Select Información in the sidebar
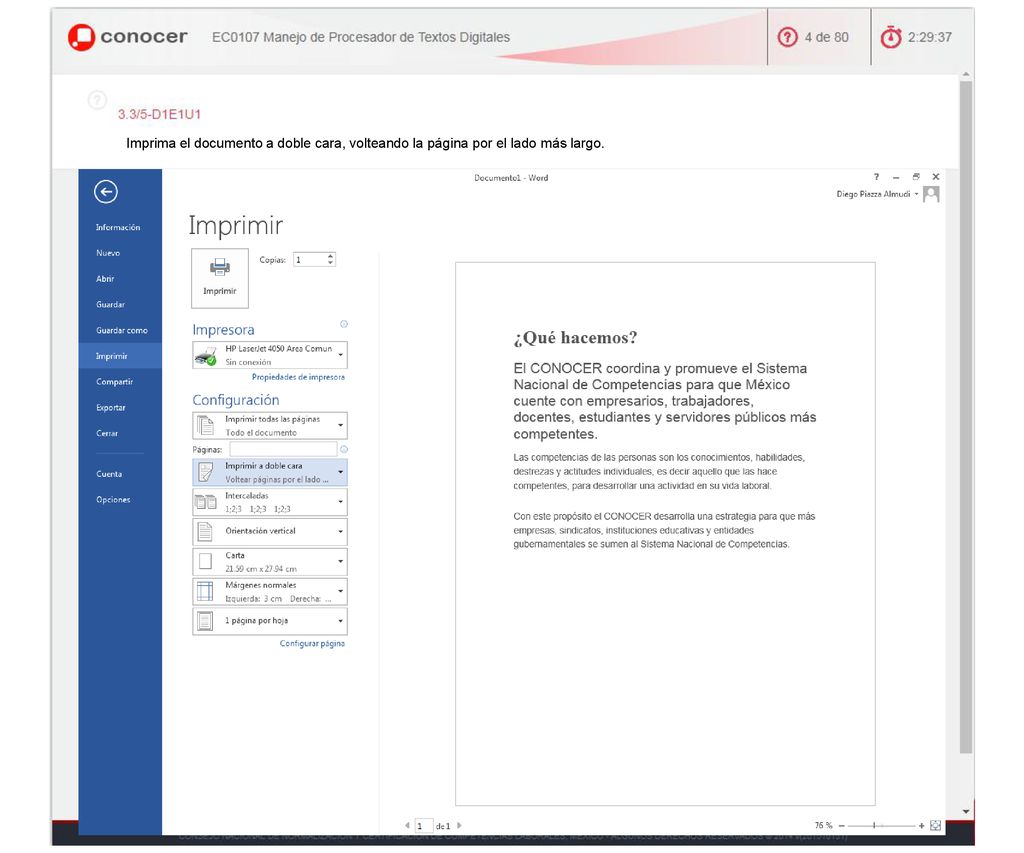Screen dimensions: 1024x853 point(118,227)
